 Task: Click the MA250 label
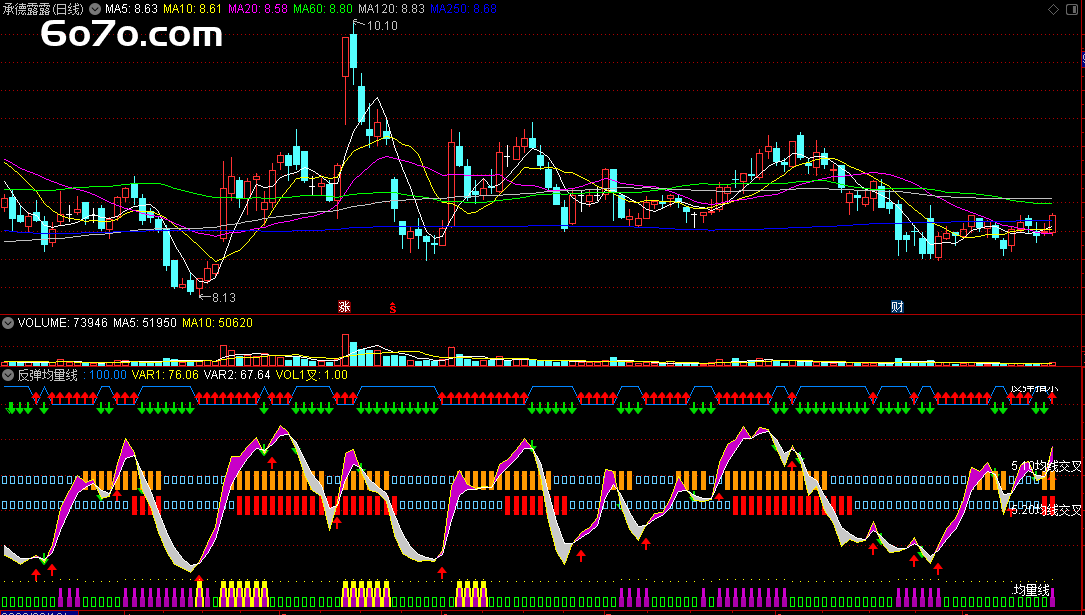pos(463,9)
